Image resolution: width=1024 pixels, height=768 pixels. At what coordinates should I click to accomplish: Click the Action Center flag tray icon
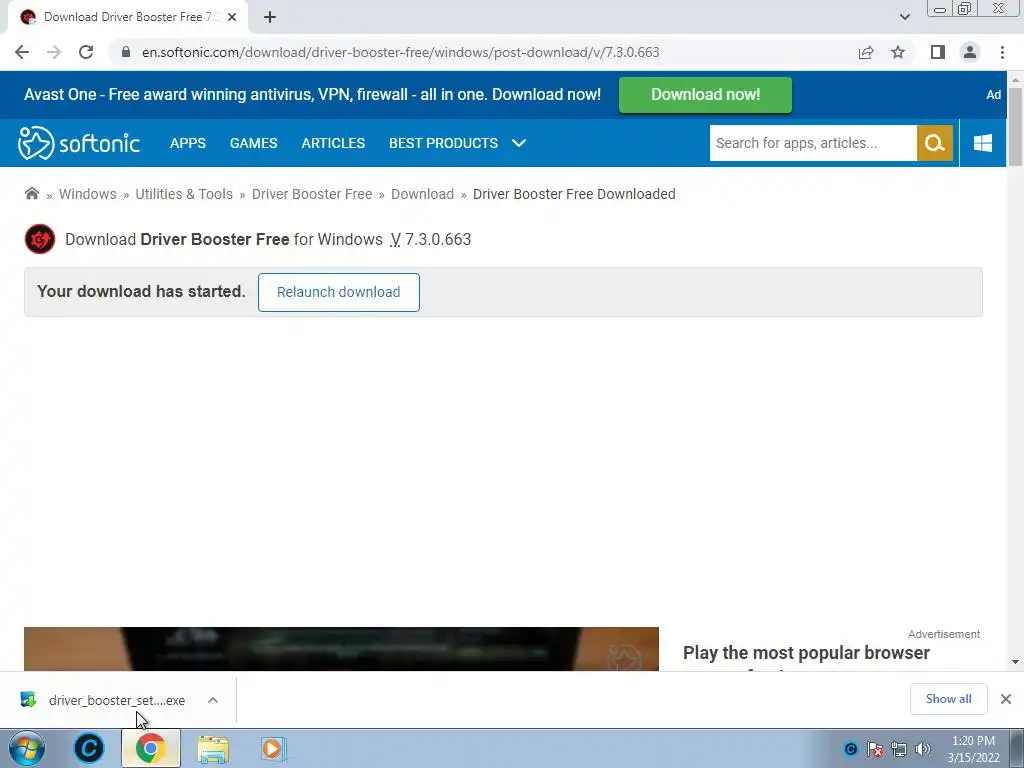(875, 749)
